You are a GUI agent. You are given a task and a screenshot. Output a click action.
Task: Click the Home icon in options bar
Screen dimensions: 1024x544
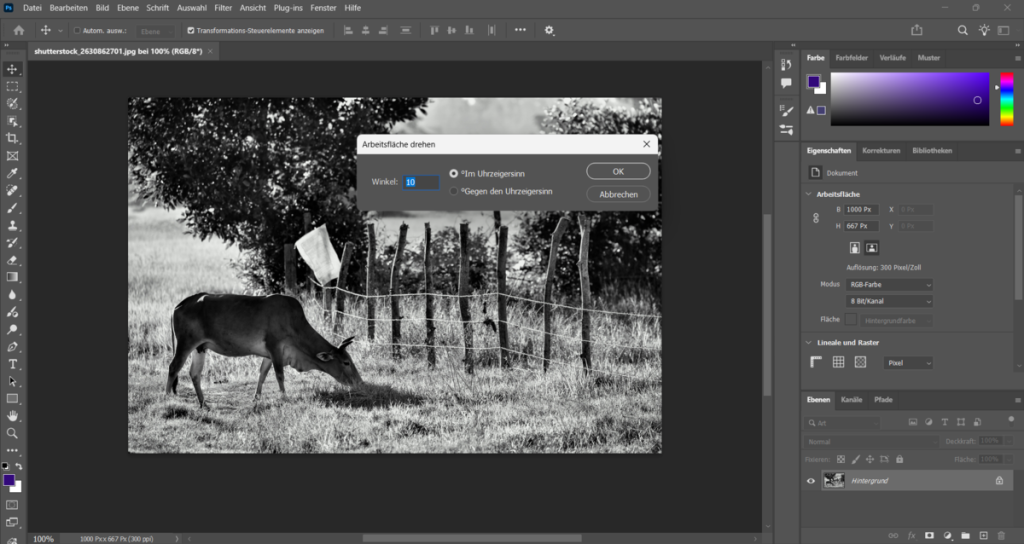point(19,30)
